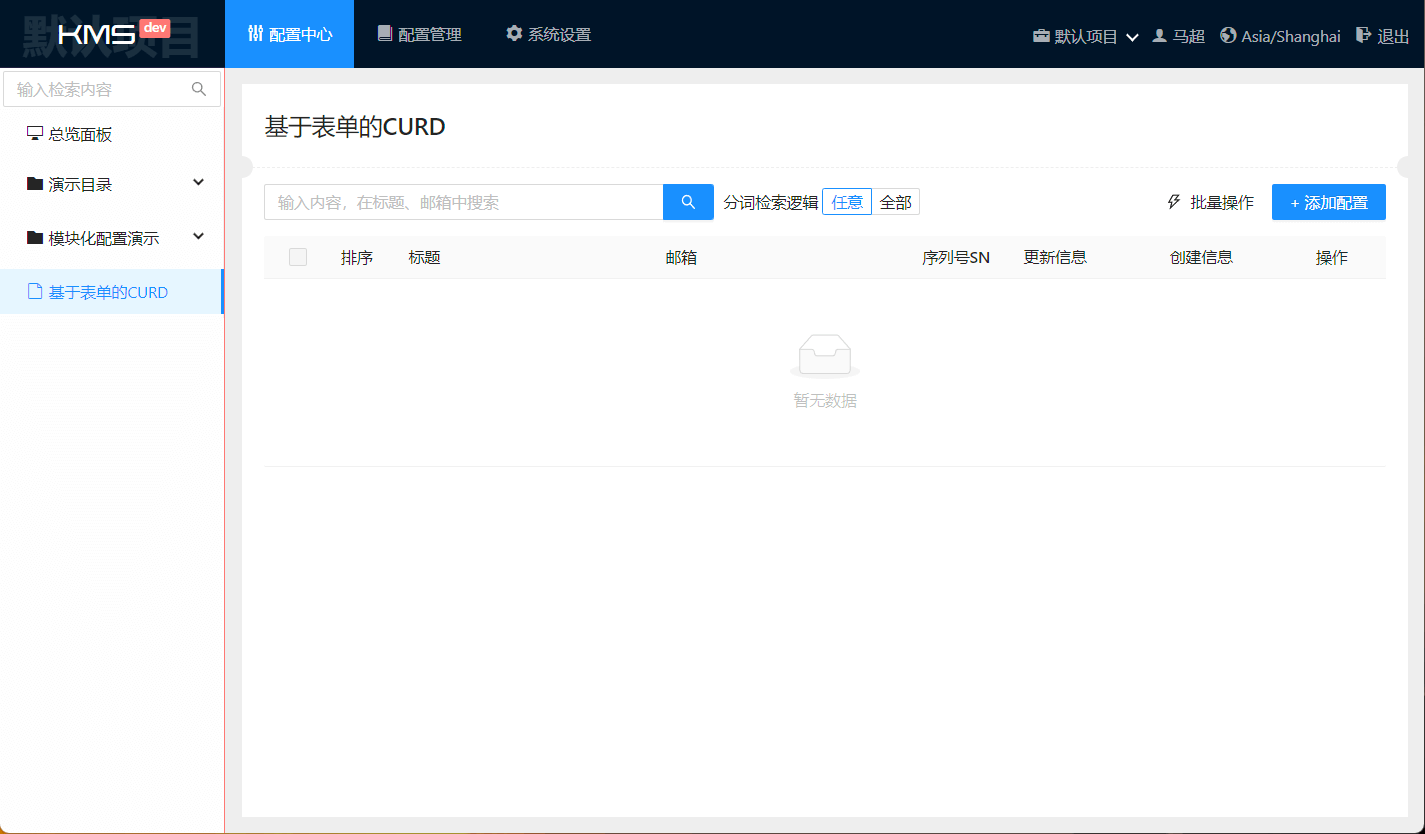Select the 任意 search logic option
Image resolution: width=1425 pixels, height=834 pixels.
tap(847, 202)
